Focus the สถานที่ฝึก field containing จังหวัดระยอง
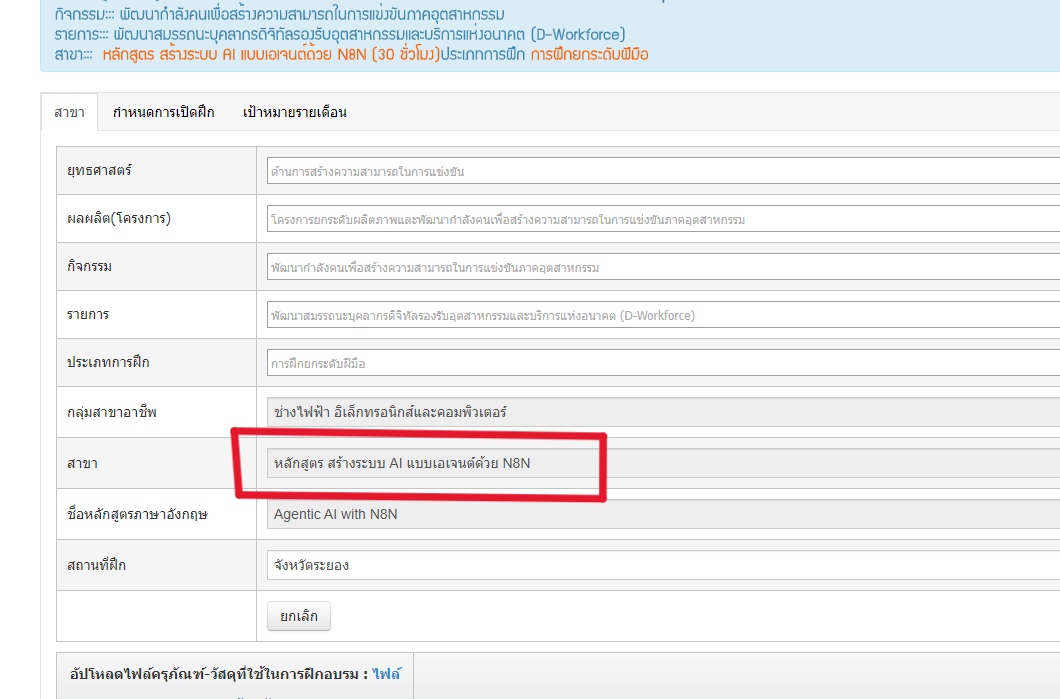 click(x=662, y=565)
